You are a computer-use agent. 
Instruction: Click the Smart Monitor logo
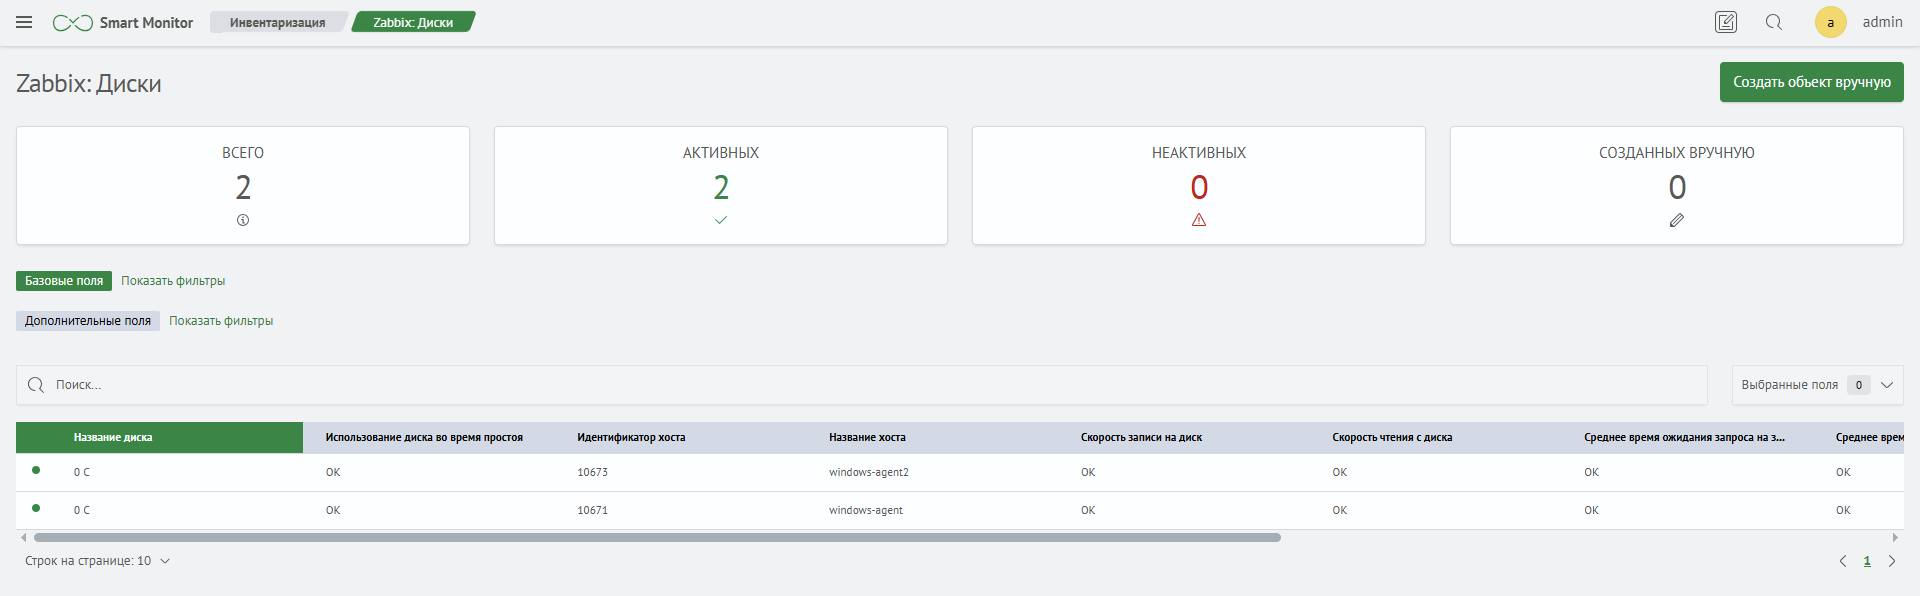(123, 22)
